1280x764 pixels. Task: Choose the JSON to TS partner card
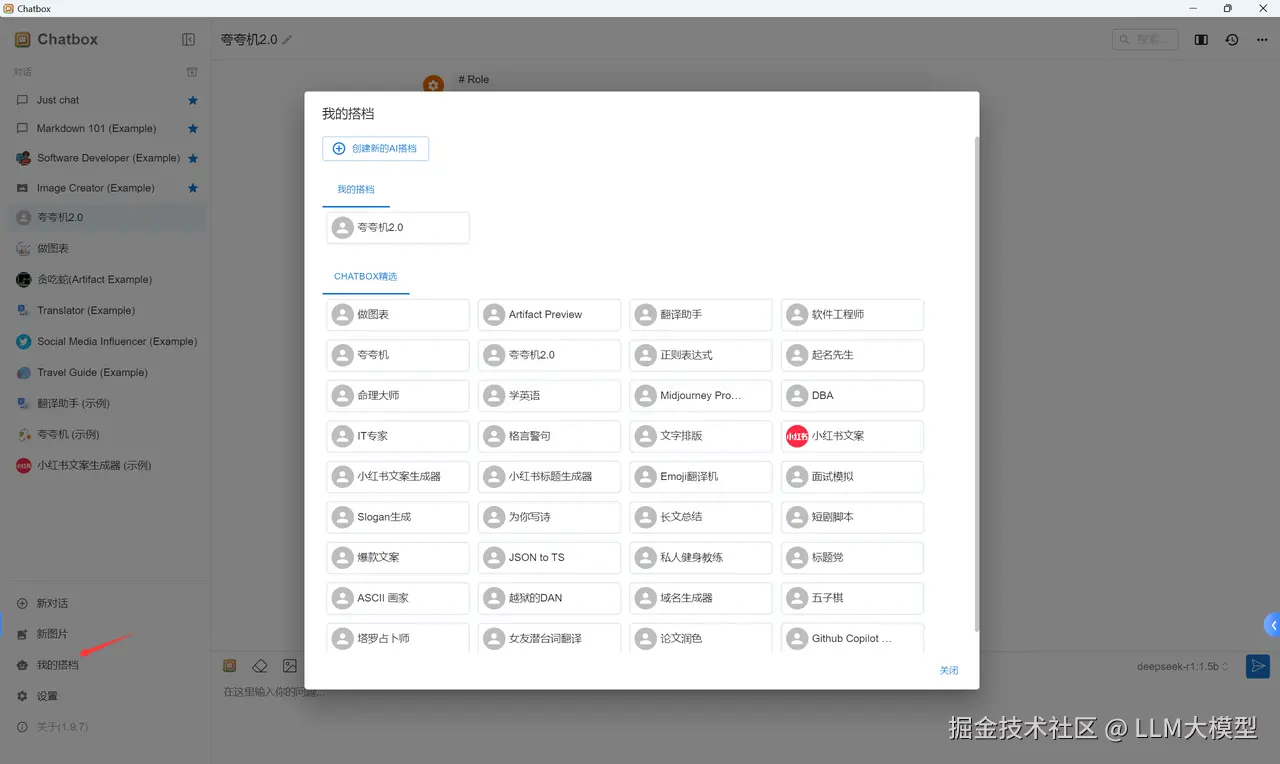coord(549,557)
